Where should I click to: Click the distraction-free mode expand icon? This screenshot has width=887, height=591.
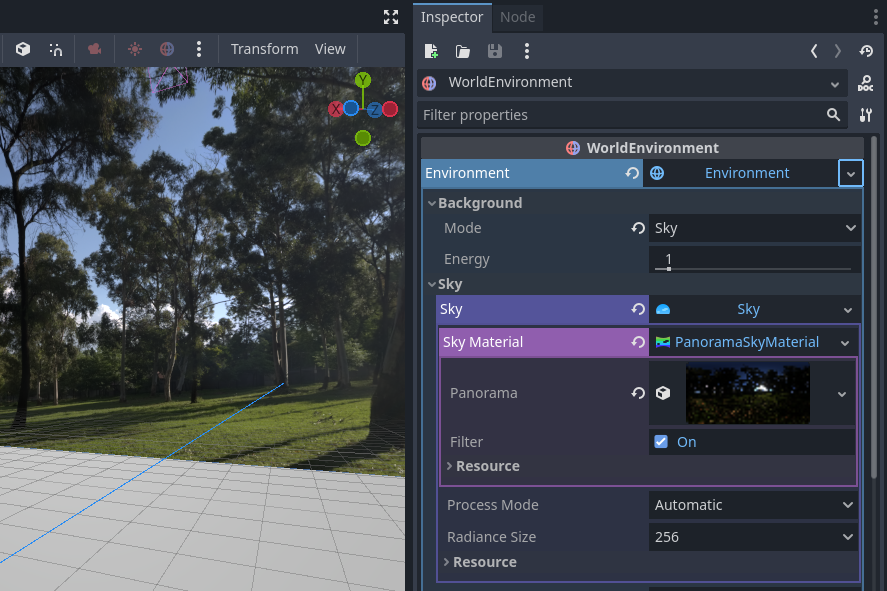[x=391, y=17]
